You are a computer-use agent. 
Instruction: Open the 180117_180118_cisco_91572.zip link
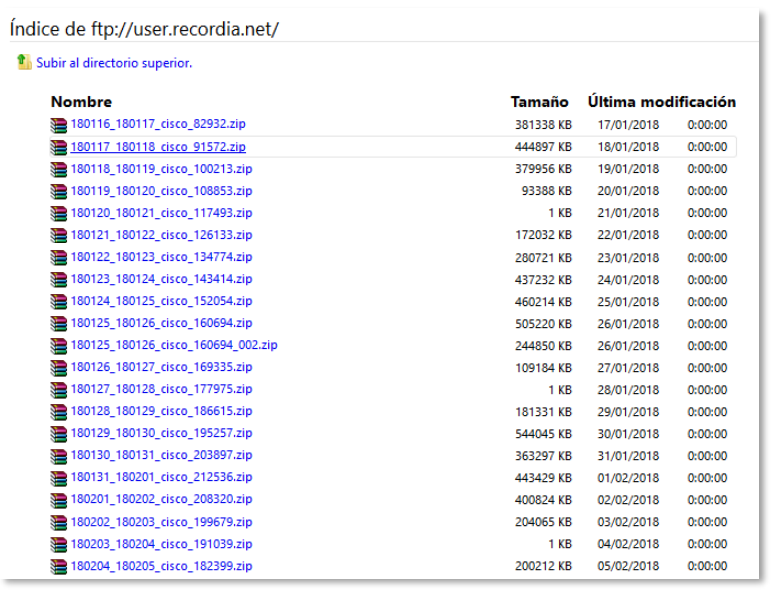click(158, 147)
